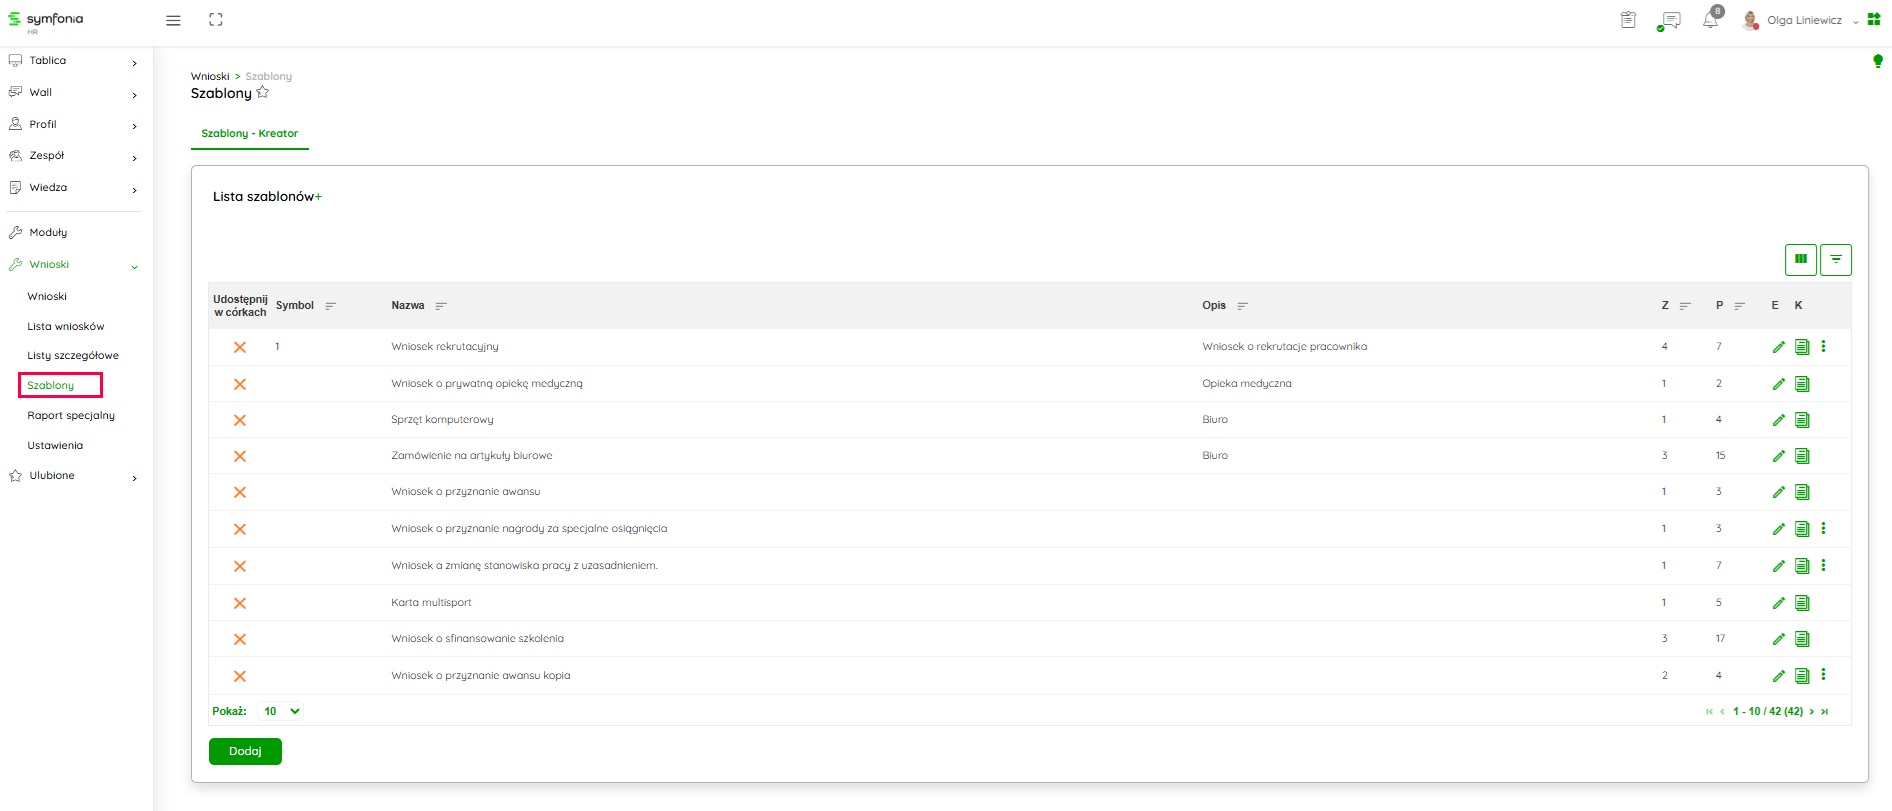This screenshot has height=811, width=1892.
Task: Select the Szablony - Kreator tab
Action: pos(249,133)
